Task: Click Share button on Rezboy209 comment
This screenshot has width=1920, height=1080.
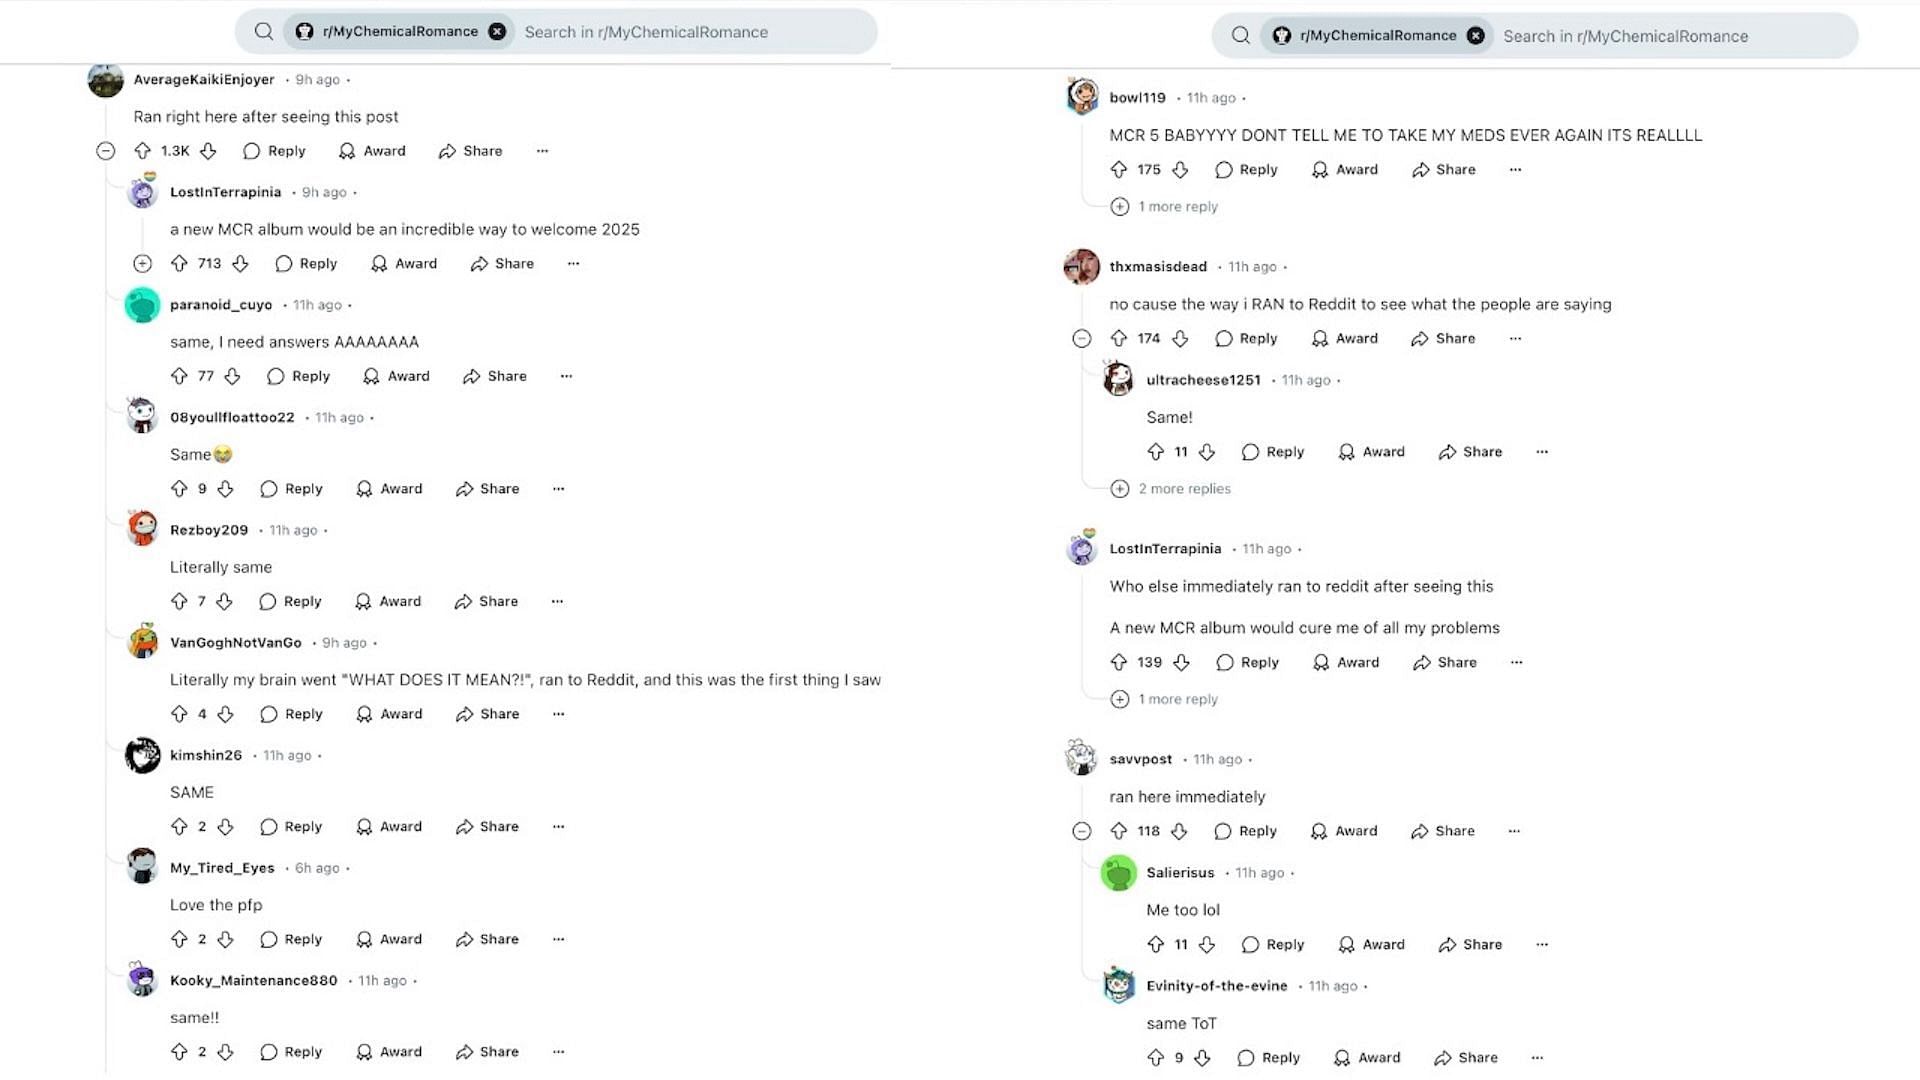Action: coord(487,600)
